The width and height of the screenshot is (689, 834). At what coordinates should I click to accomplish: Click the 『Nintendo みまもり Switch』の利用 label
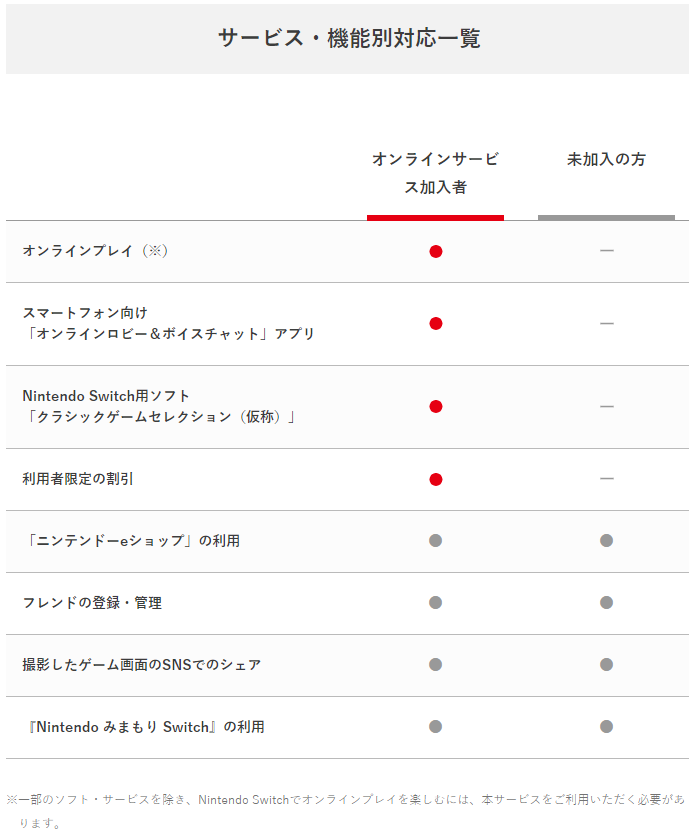pyautogui.click(x=146, y=727)
